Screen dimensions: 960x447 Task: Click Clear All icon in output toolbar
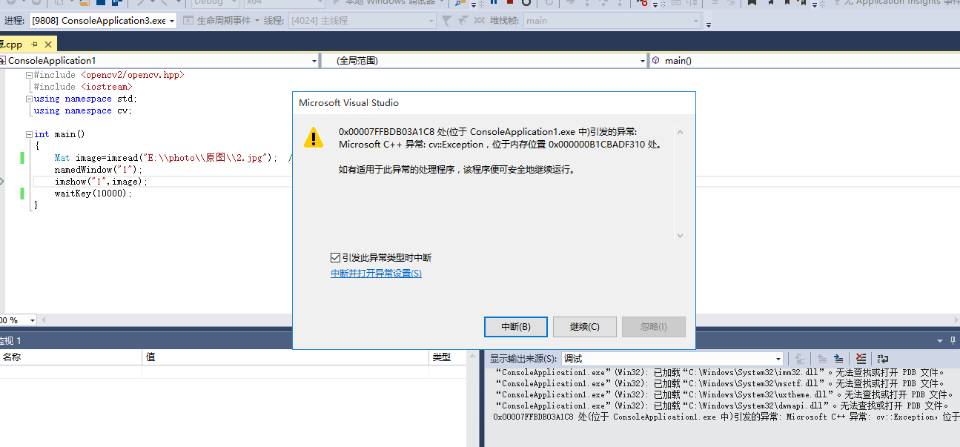point(861,358)
